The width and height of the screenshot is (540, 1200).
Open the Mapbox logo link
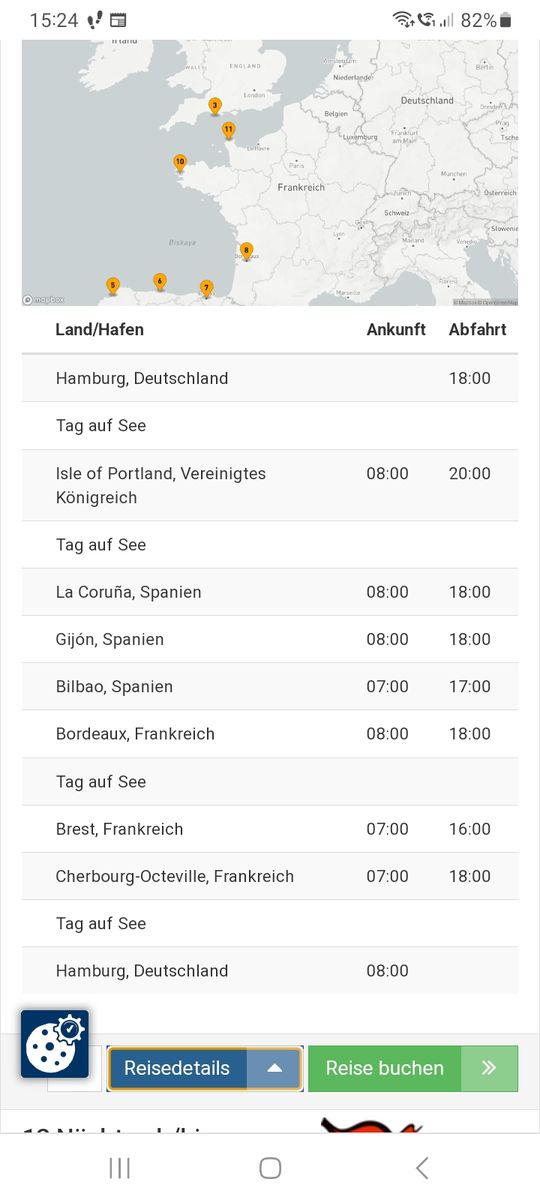(x=44, y=299)
